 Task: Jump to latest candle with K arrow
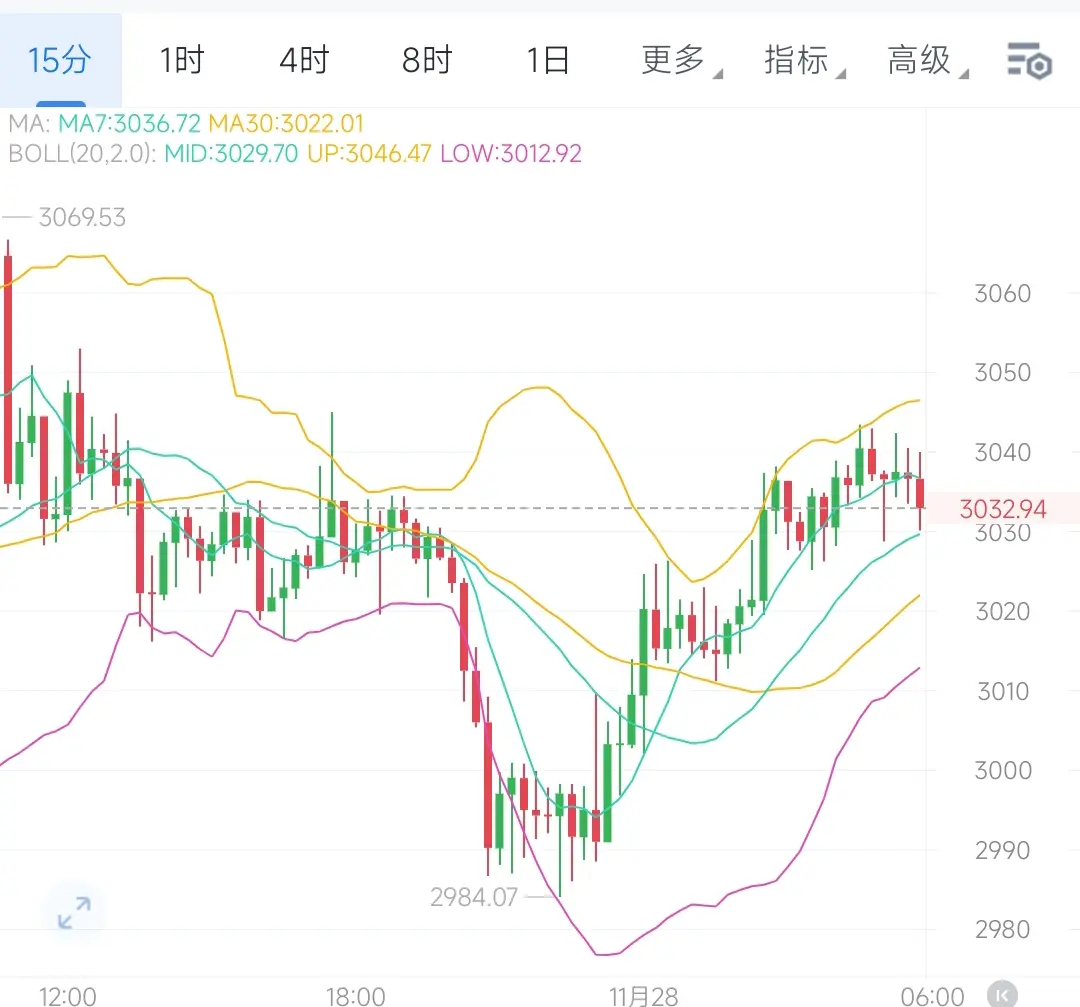(x=1001, y=994)
